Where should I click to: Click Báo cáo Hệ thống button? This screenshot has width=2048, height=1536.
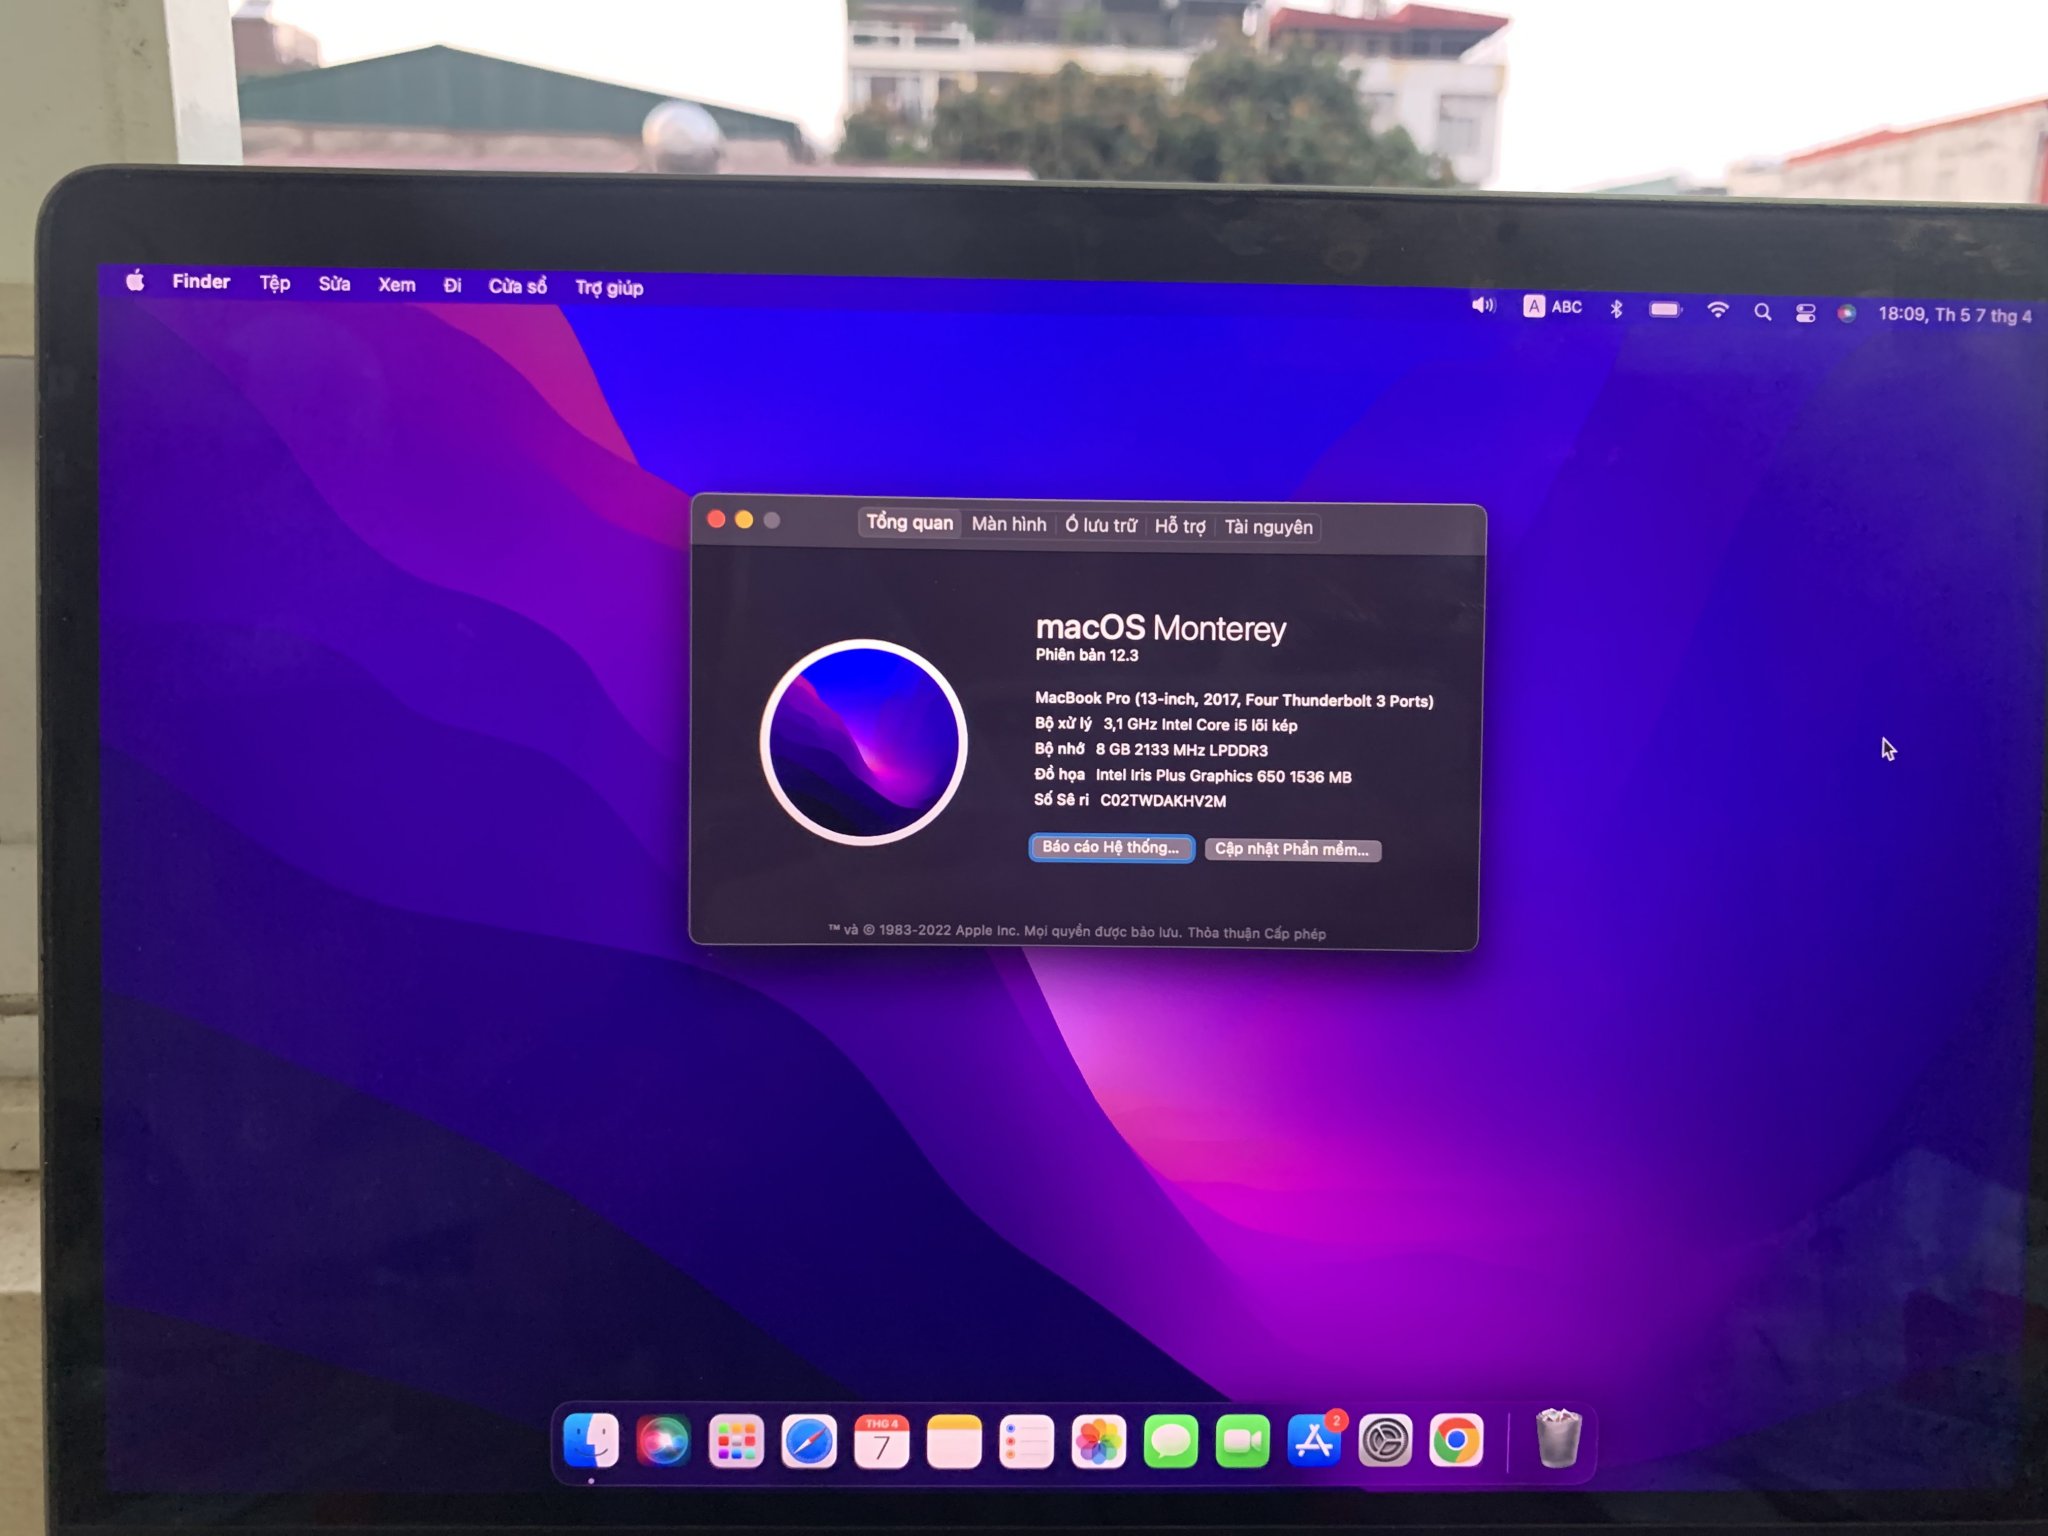pos(1111,847)
